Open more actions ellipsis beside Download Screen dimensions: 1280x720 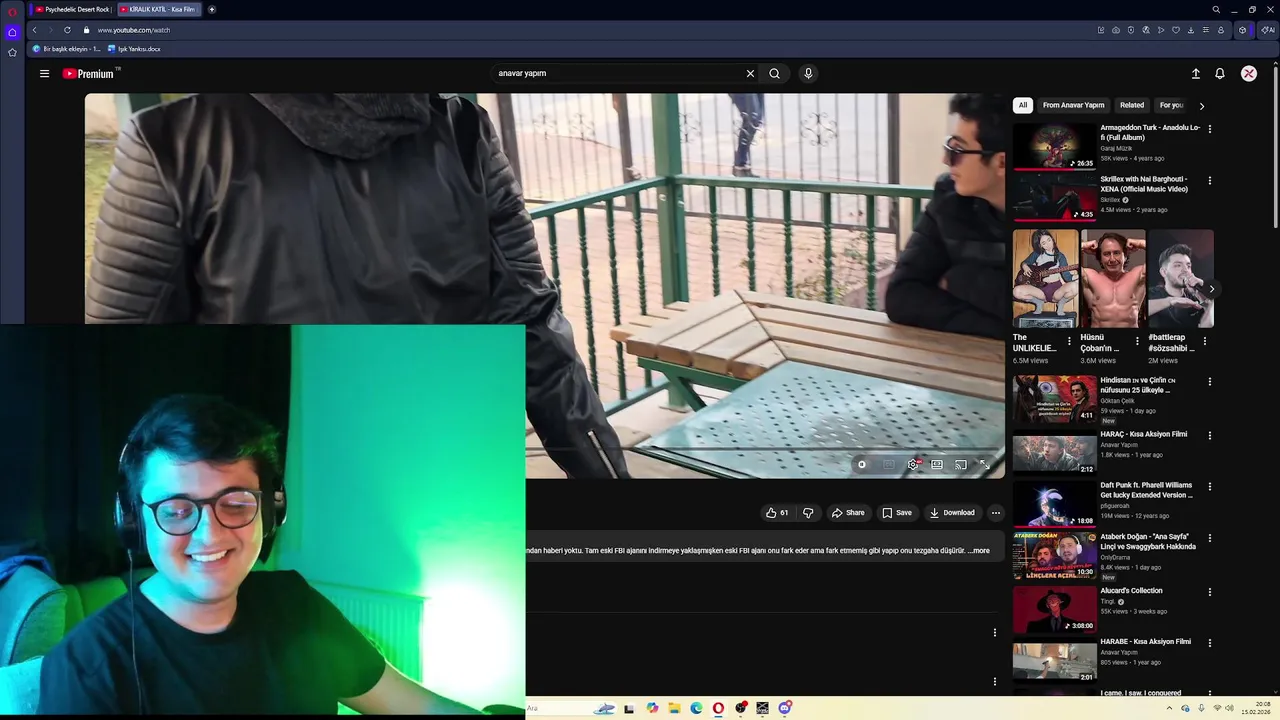click(995, 513)
